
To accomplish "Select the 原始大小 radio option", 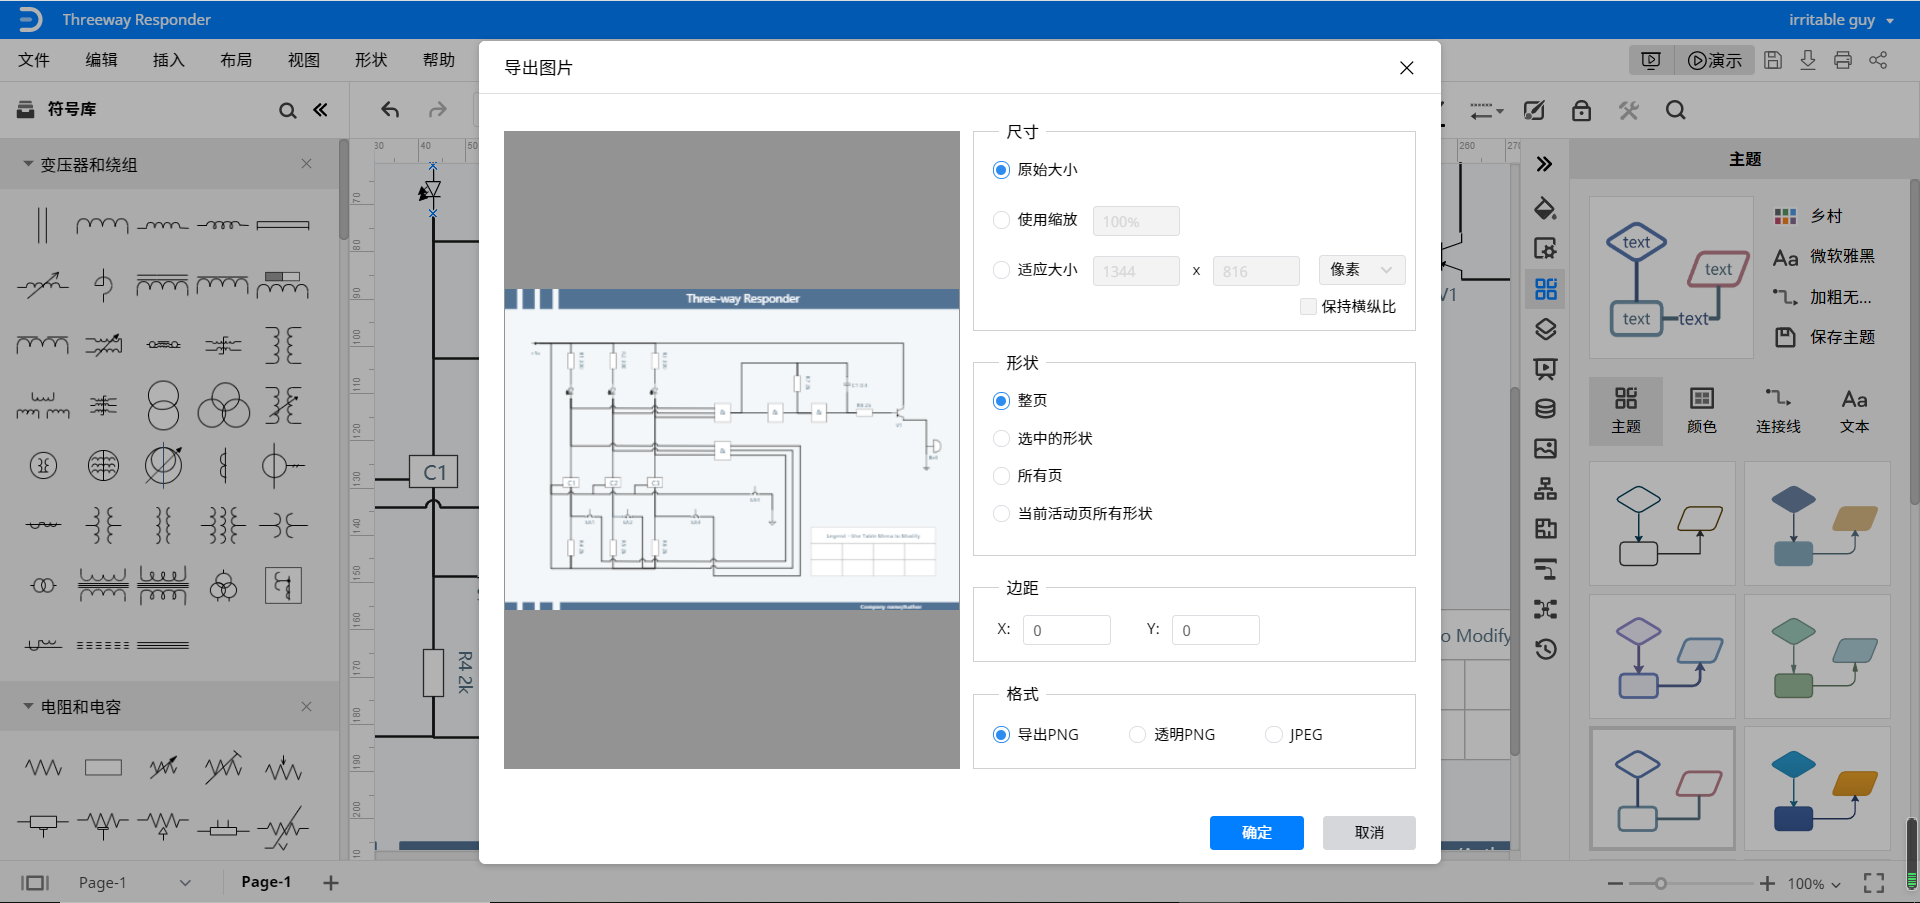I will tap(1001, 170).
